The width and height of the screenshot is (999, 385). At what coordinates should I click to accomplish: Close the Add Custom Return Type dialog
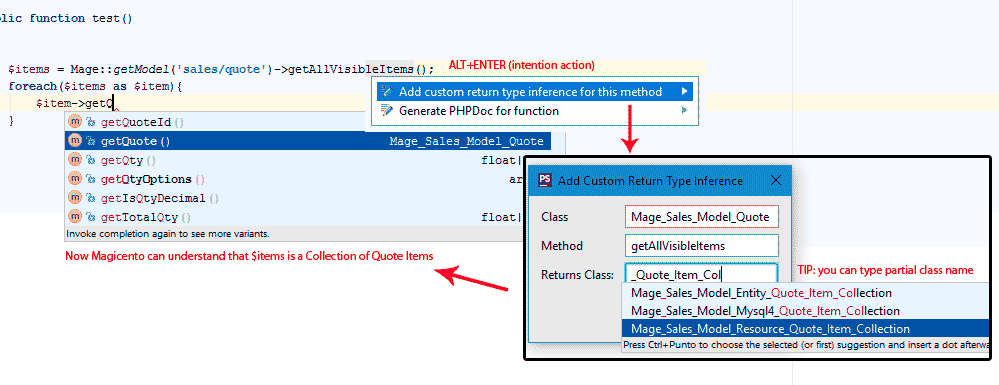coord(776,180)
